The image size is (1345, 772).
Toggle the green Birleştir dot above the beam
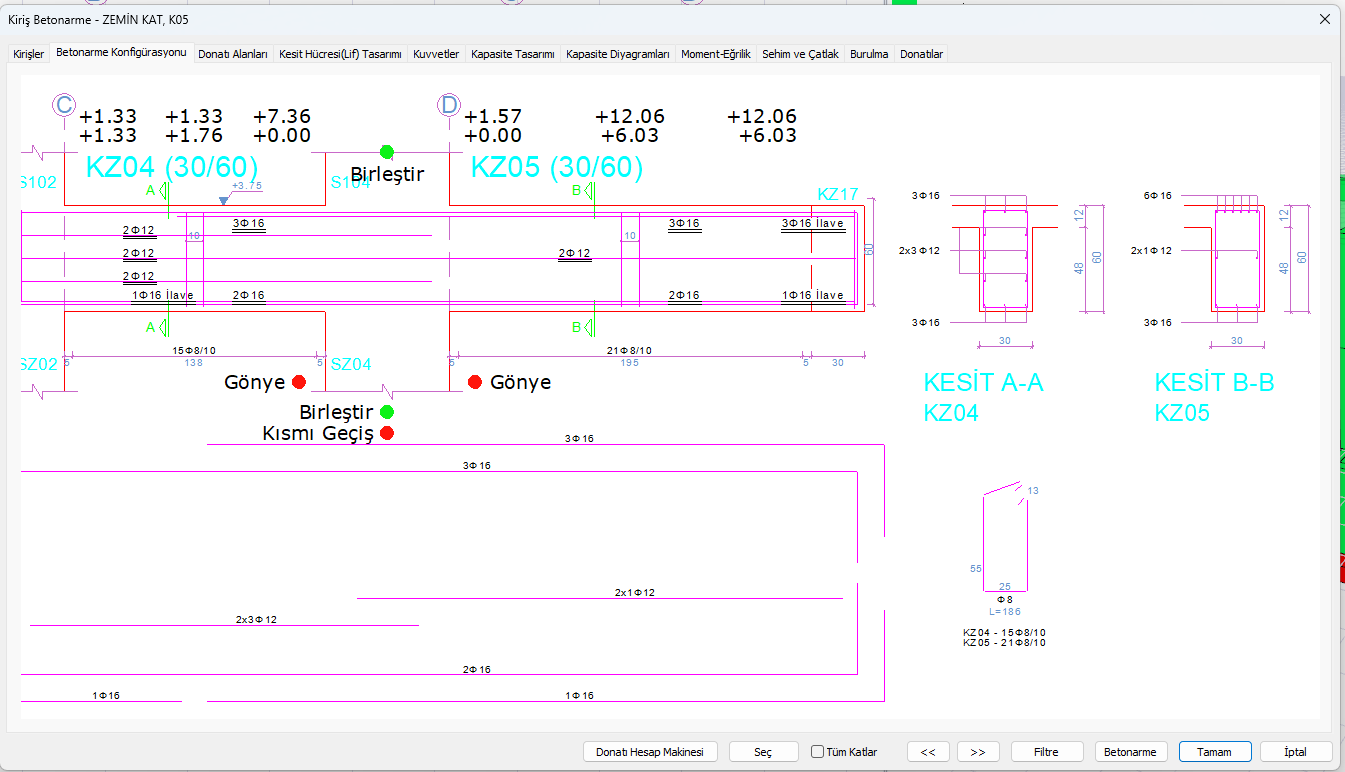point(387,152)
